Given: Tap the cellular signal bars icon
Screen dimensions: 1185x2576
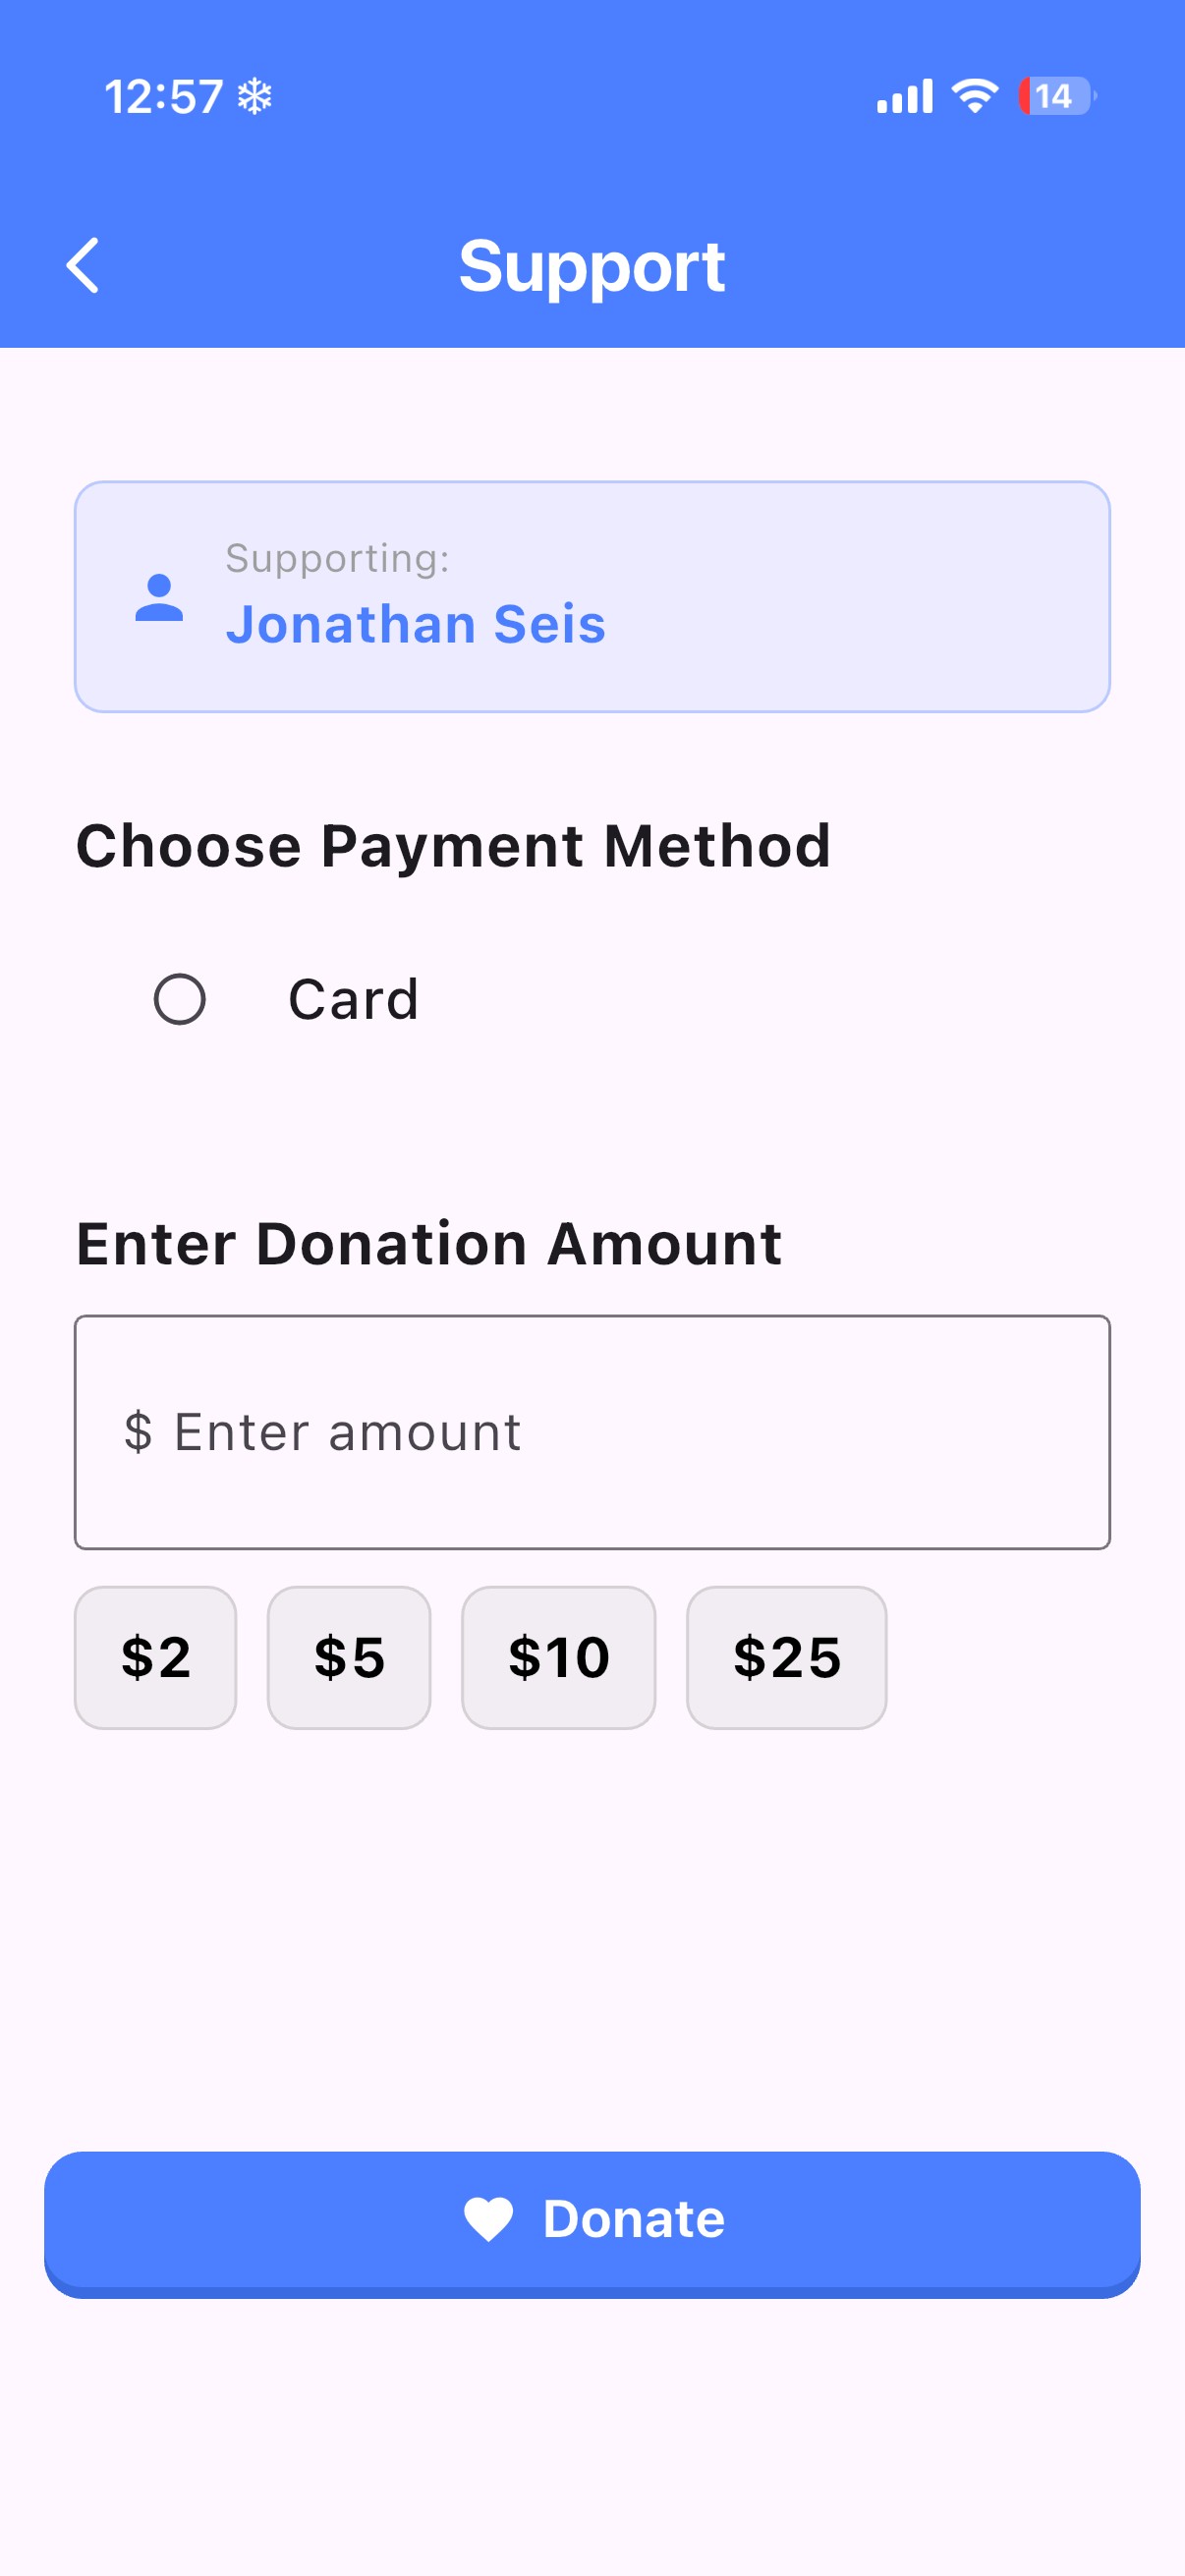Looking at the screenshot, I should [904, 96].
